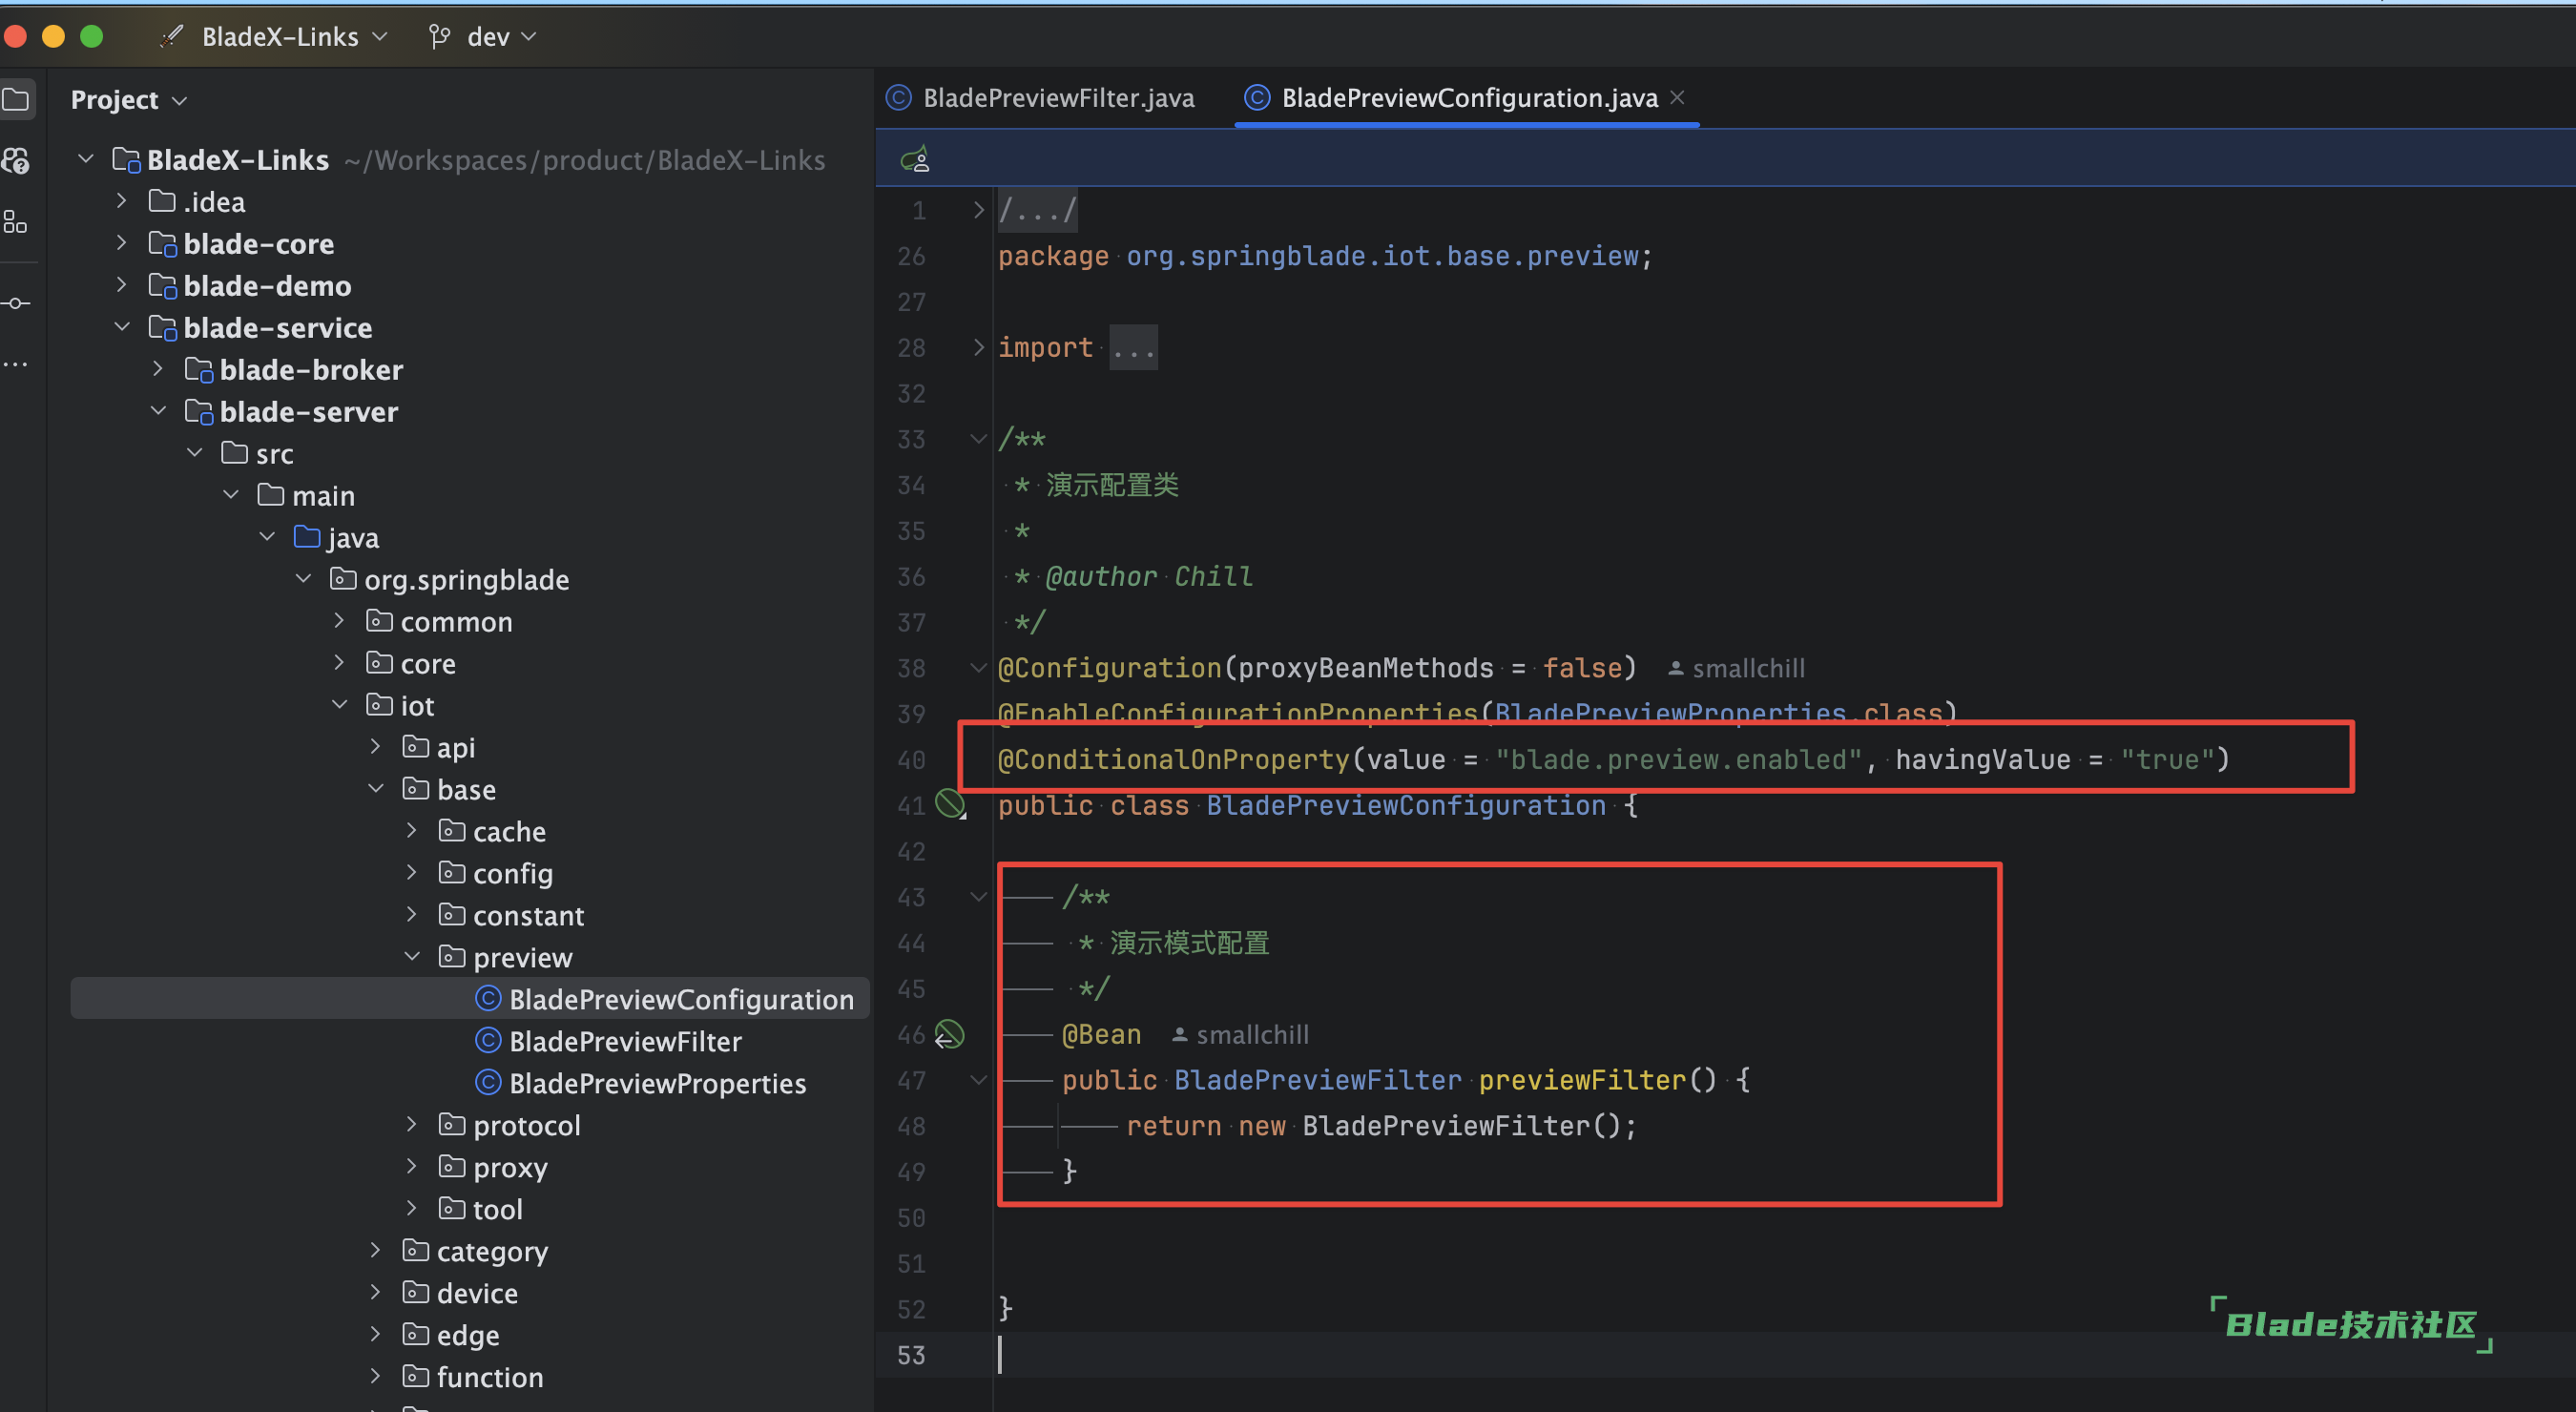Collapse the blade-service module
Screen dimensions: 2576x1412
122,327
